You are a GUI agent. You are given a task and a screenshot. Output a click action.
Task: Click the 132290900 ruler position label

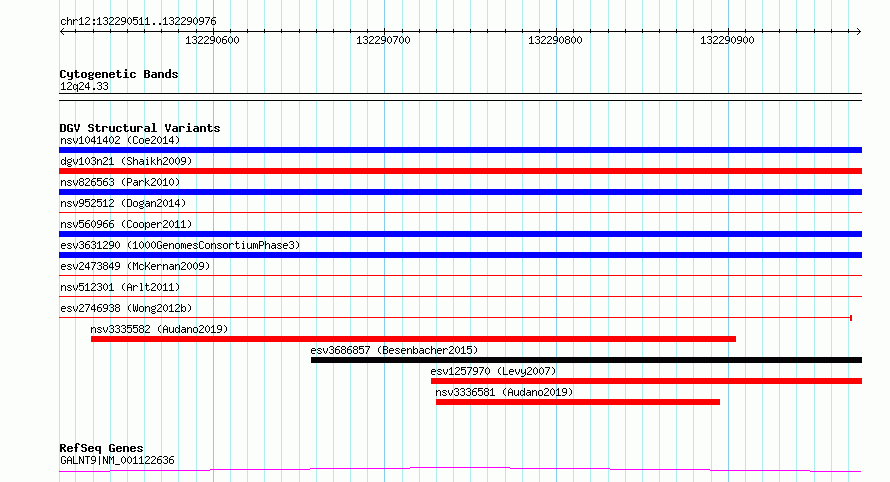pos(727,40)
